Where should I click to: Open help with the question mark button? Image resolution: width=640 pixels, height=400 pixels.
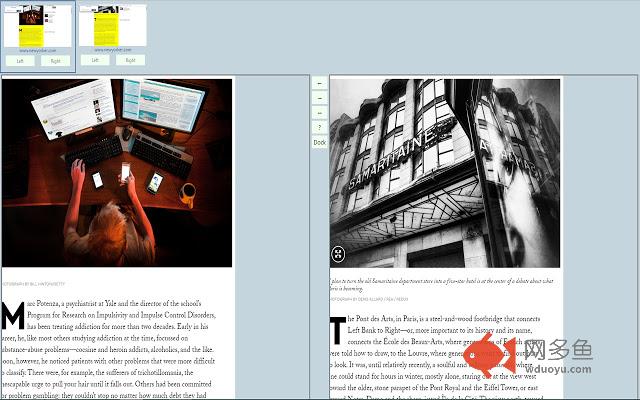pos(319,128)
